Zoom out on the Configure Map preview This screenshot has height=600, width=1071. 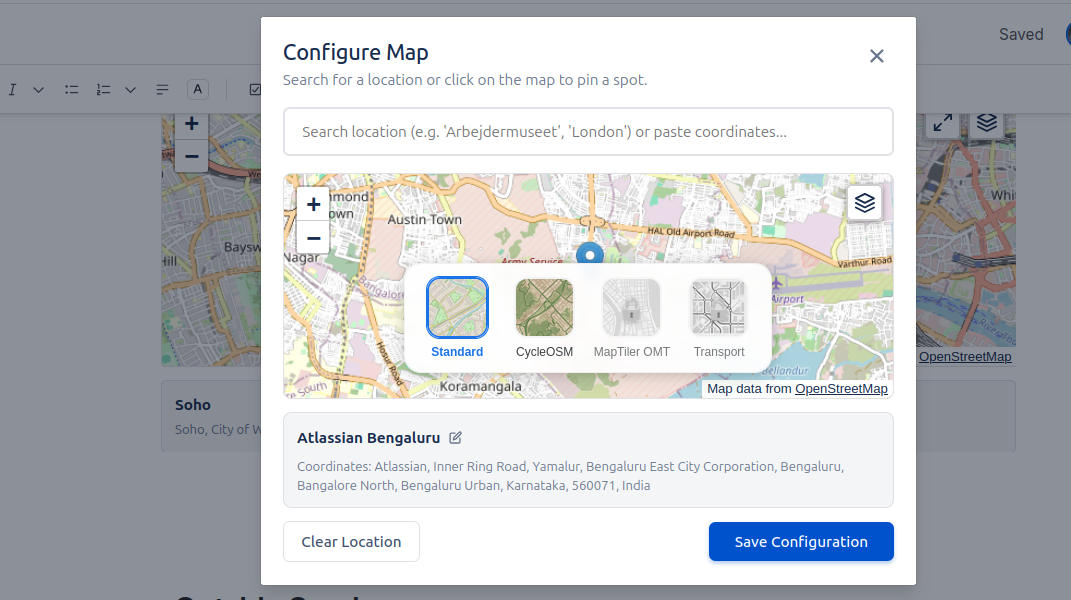point(313,237)
